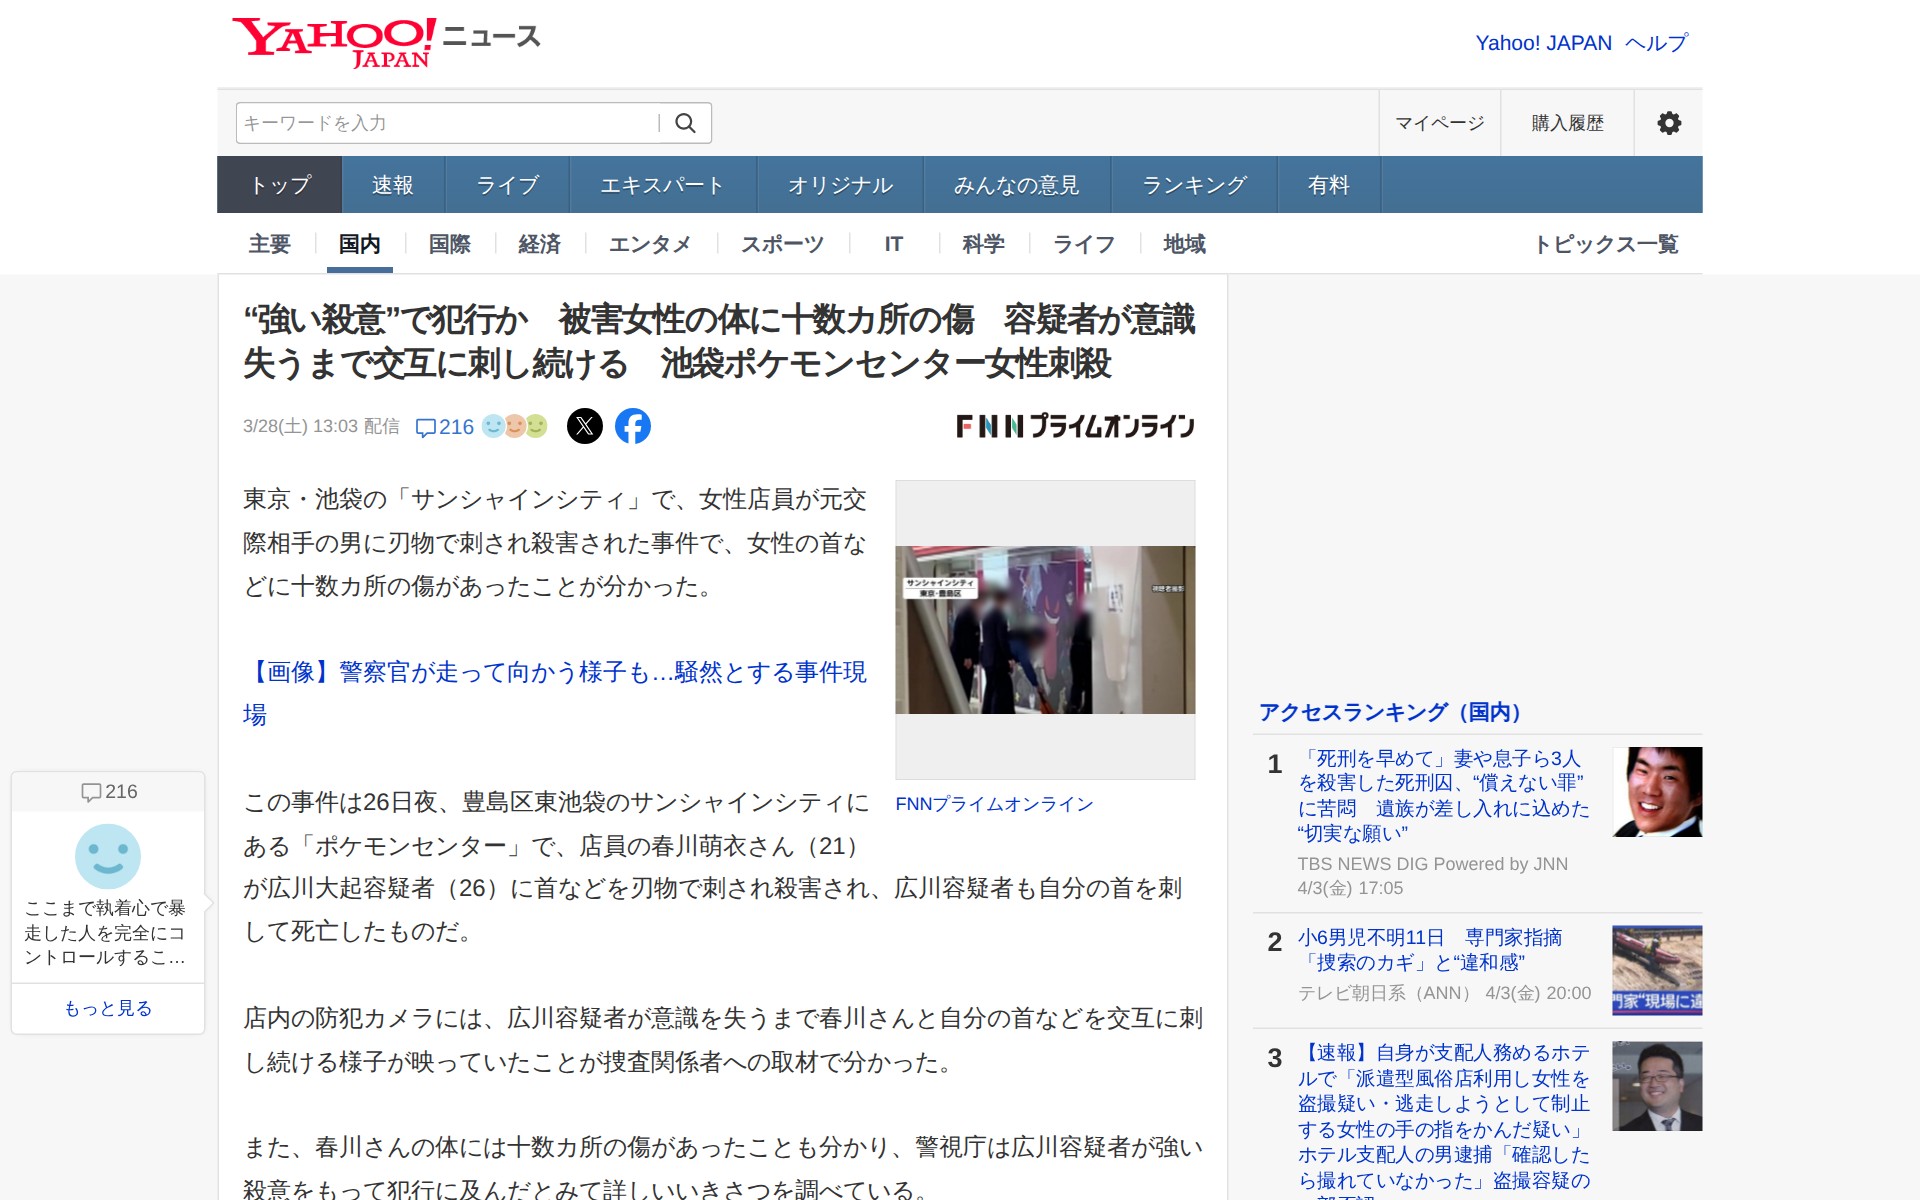The image size is (1920, 1200).
Task: Select the スポーツ category
Action: click(x=782, y=244)
